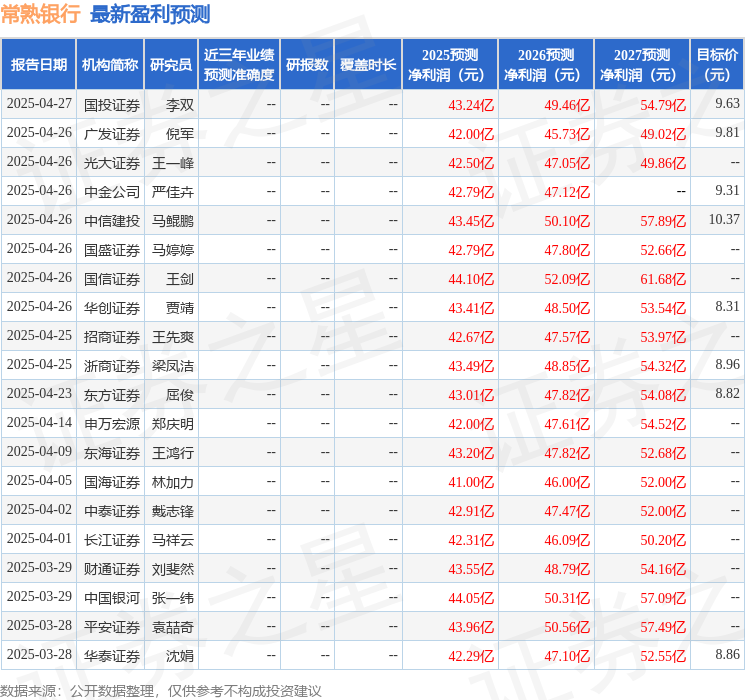
Task: Select the 华泰证券 institution cell
Action: tap(112, 656)
